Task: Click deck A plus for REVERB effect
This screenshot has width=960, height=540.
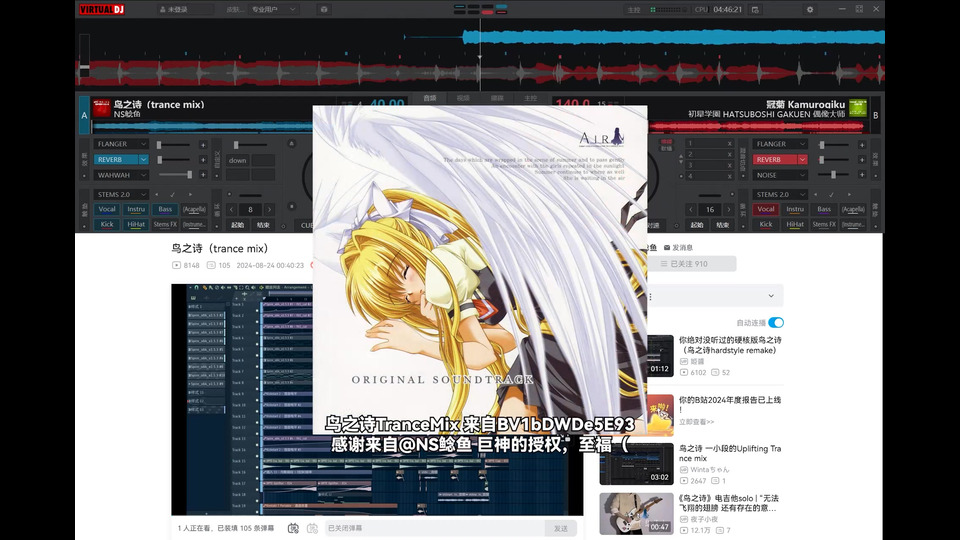Action: (203, 160)
